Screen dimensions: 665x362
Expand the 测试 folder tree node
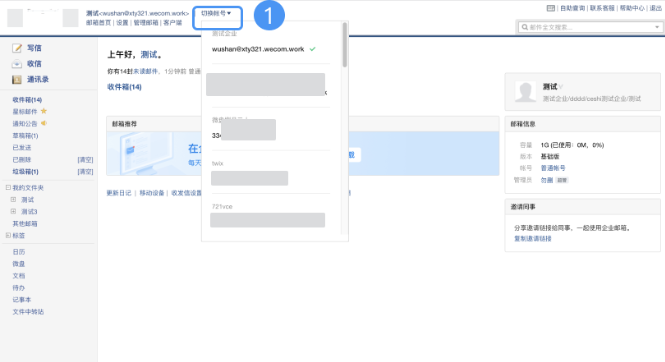coord(13,199)
